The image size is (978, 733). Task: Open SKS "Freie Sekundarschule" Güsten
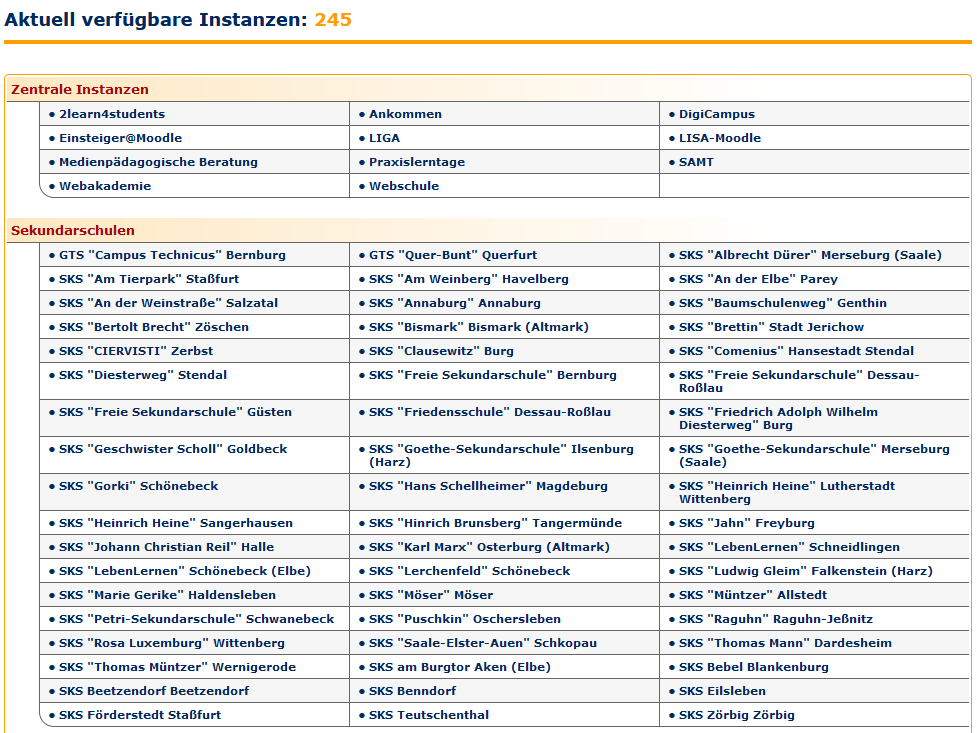(x=175, y=412)
